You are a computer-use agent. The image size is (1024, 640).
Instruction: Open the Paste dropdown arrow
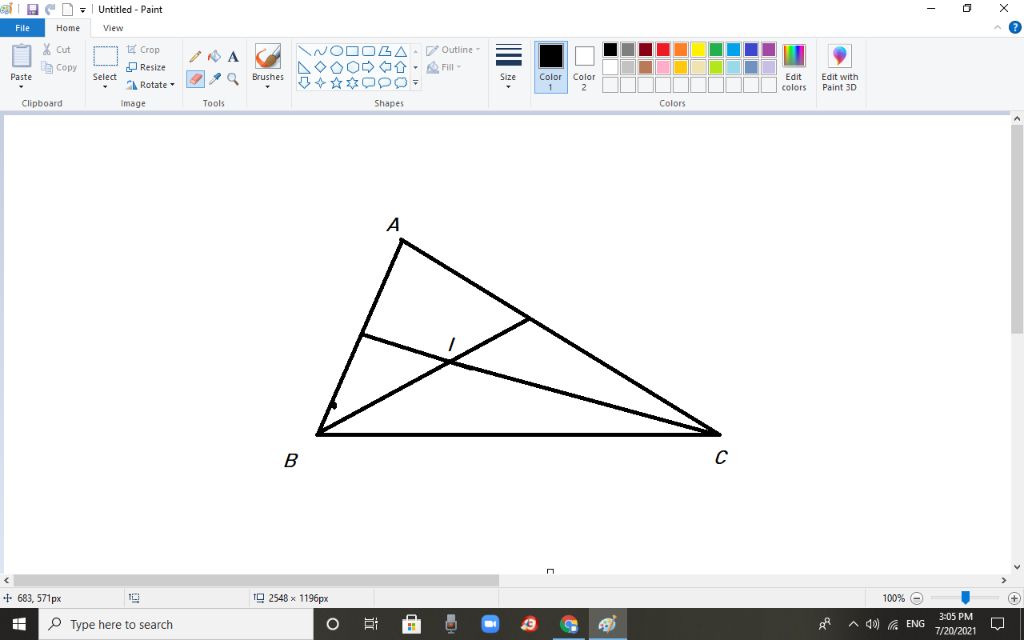coord(21,87)
